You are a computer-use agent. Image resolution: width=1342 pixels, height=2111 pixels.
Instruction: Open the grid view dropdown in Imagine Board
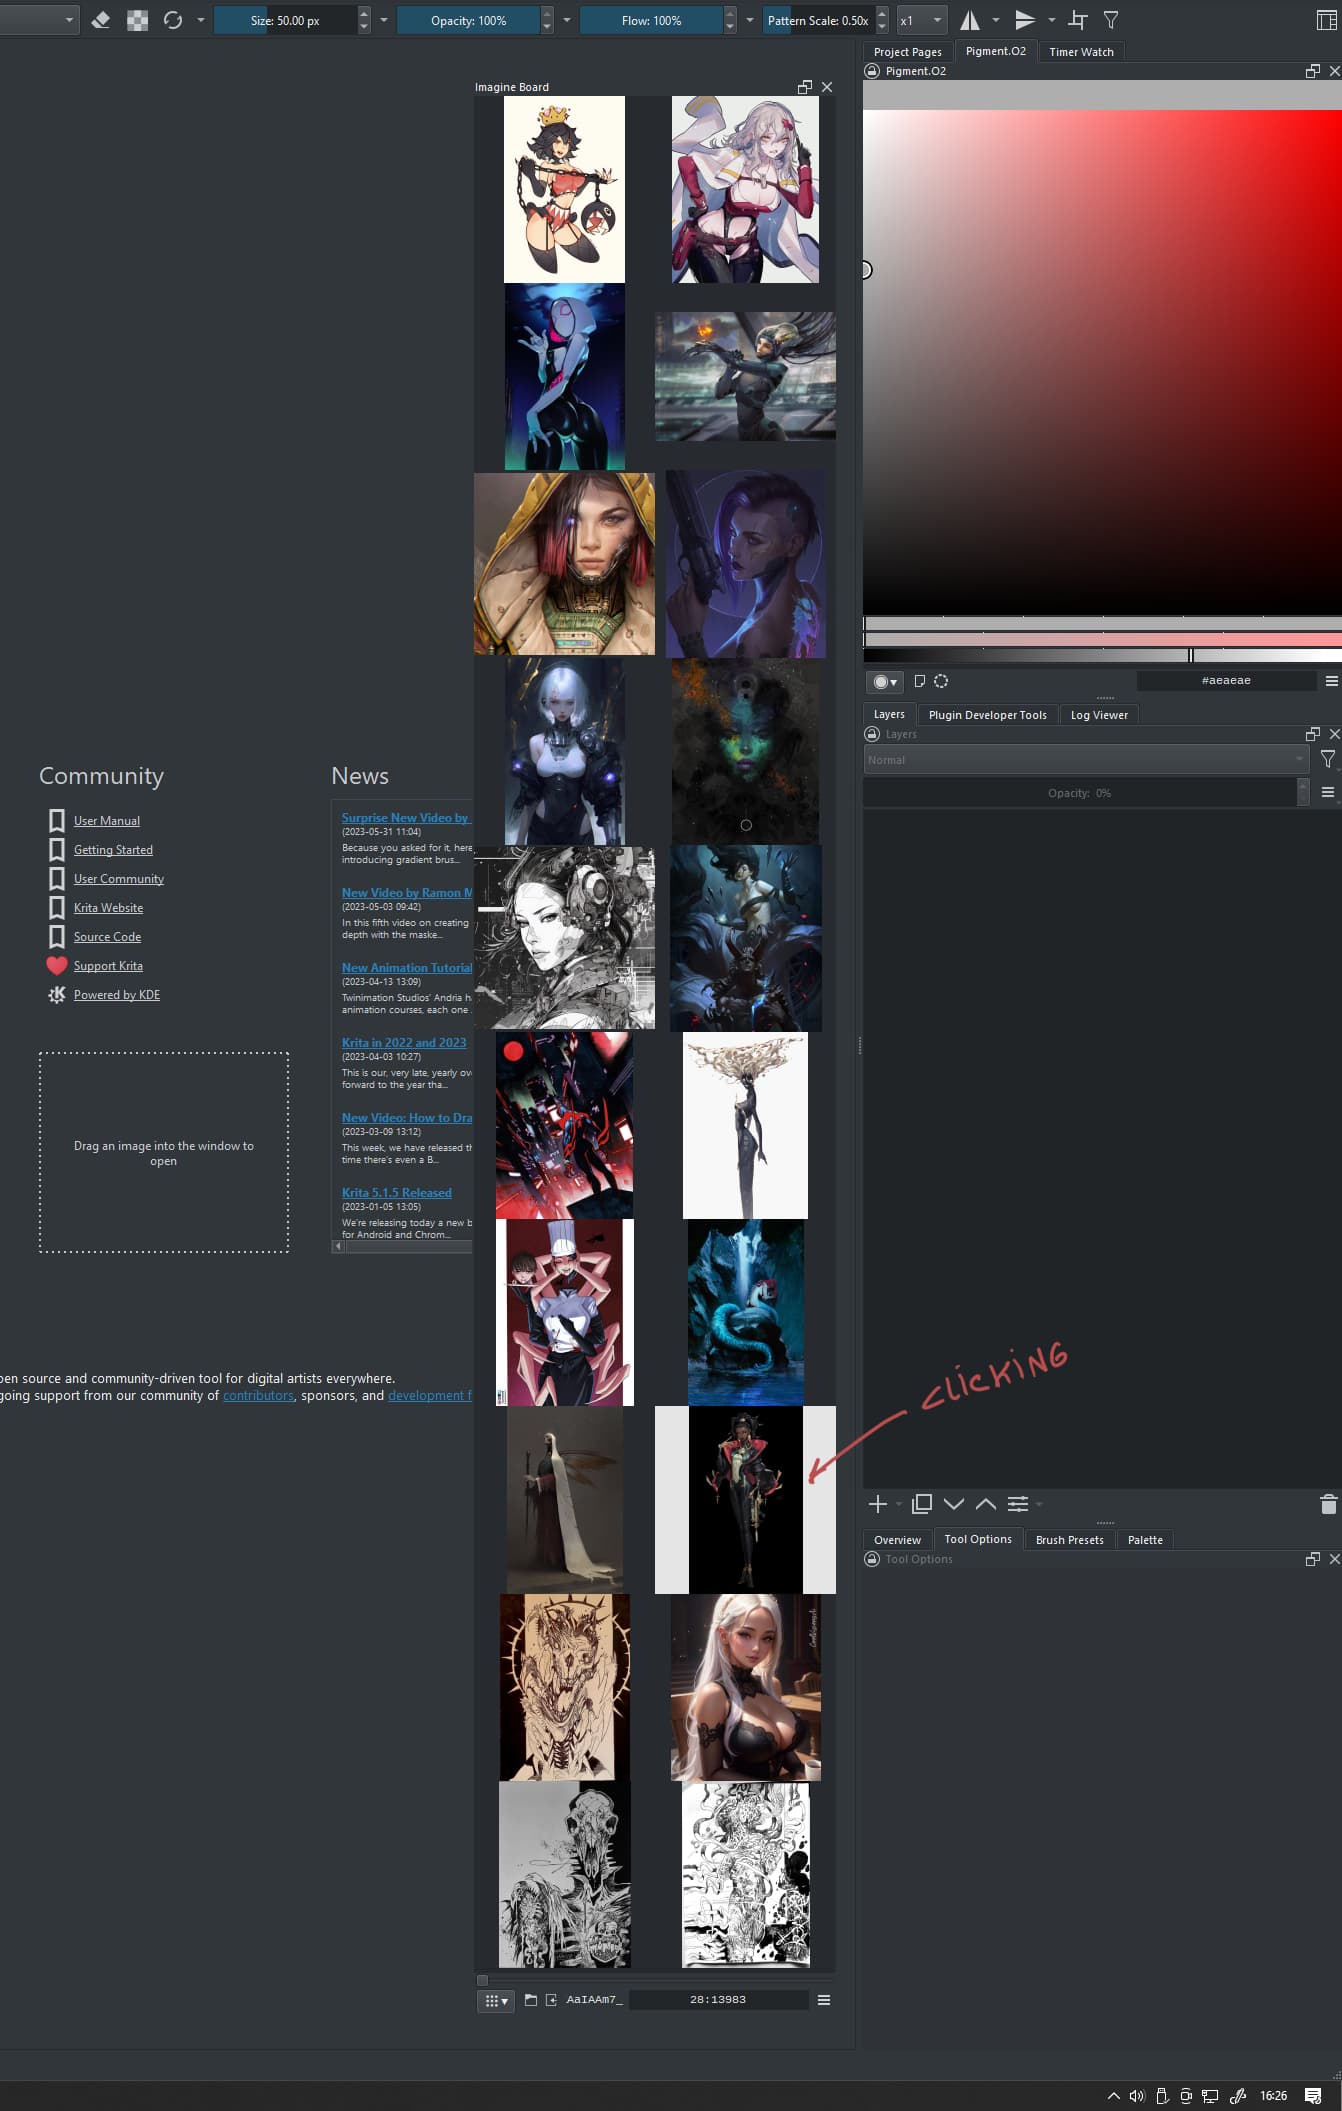496,2000
